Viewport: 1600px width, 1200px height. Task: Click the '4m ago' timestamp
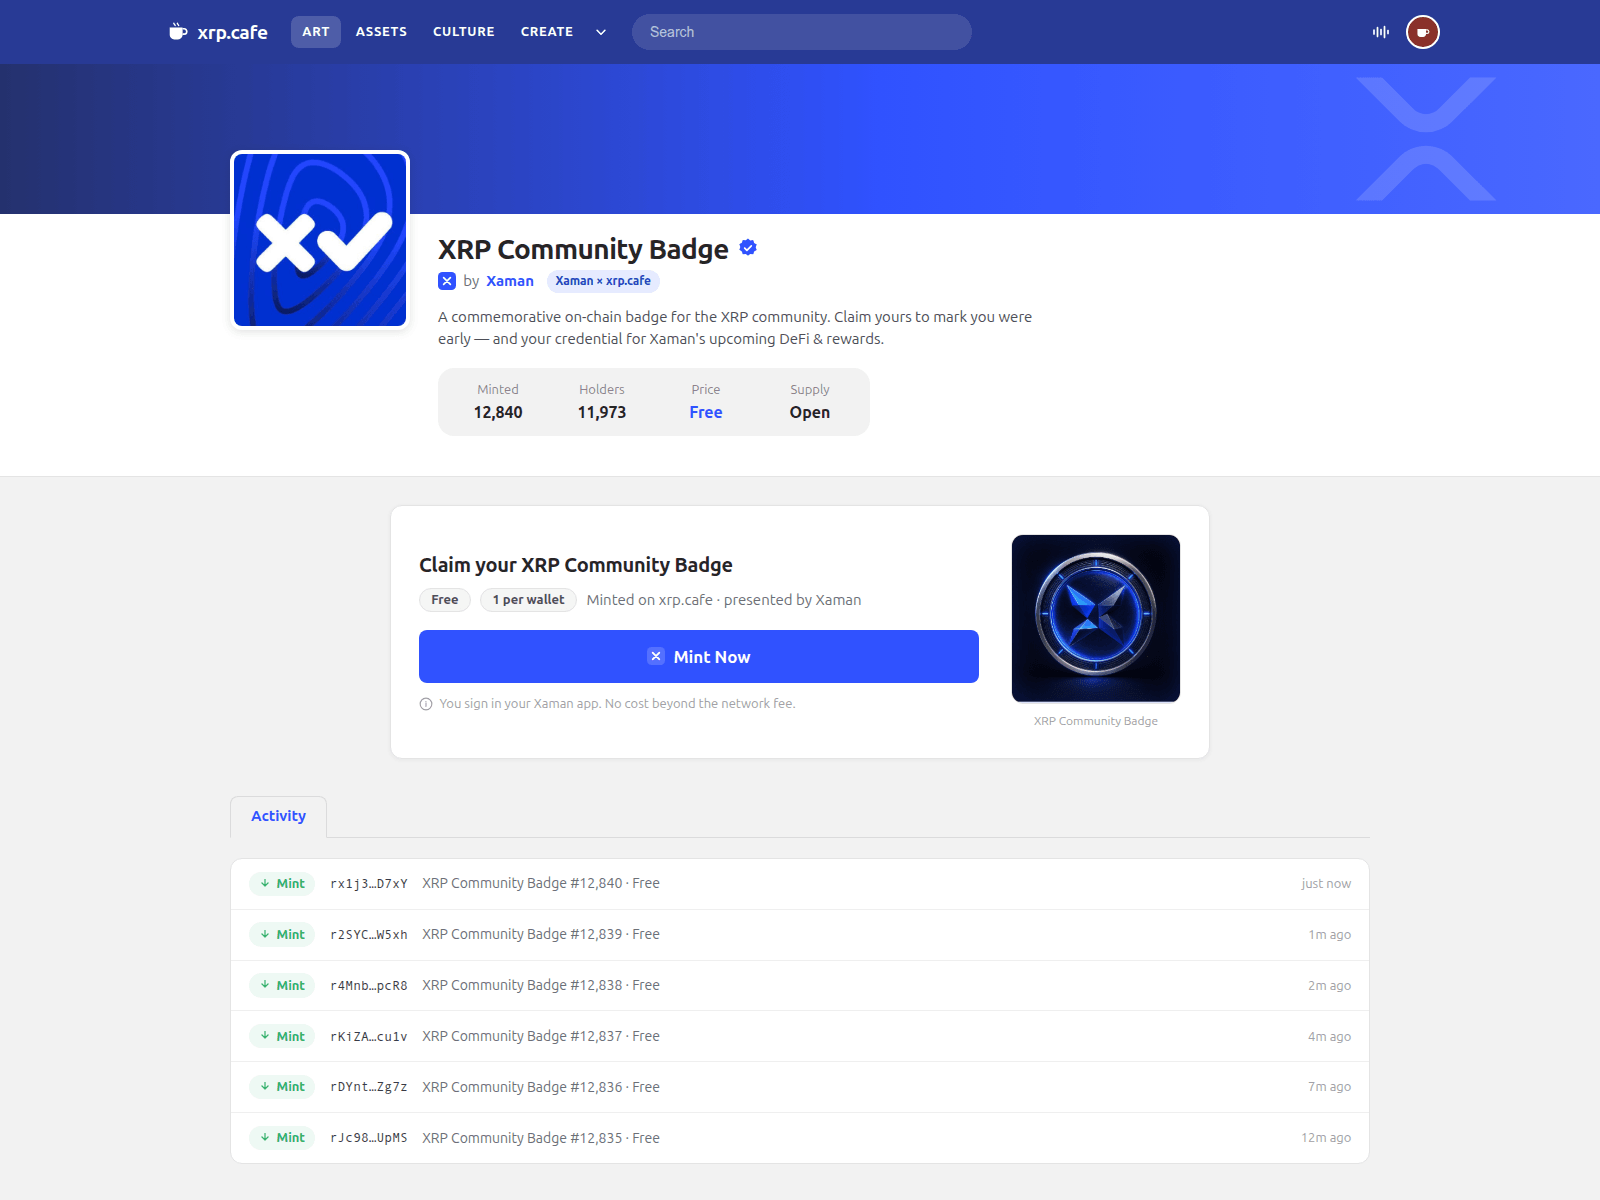point(1329,1037)
